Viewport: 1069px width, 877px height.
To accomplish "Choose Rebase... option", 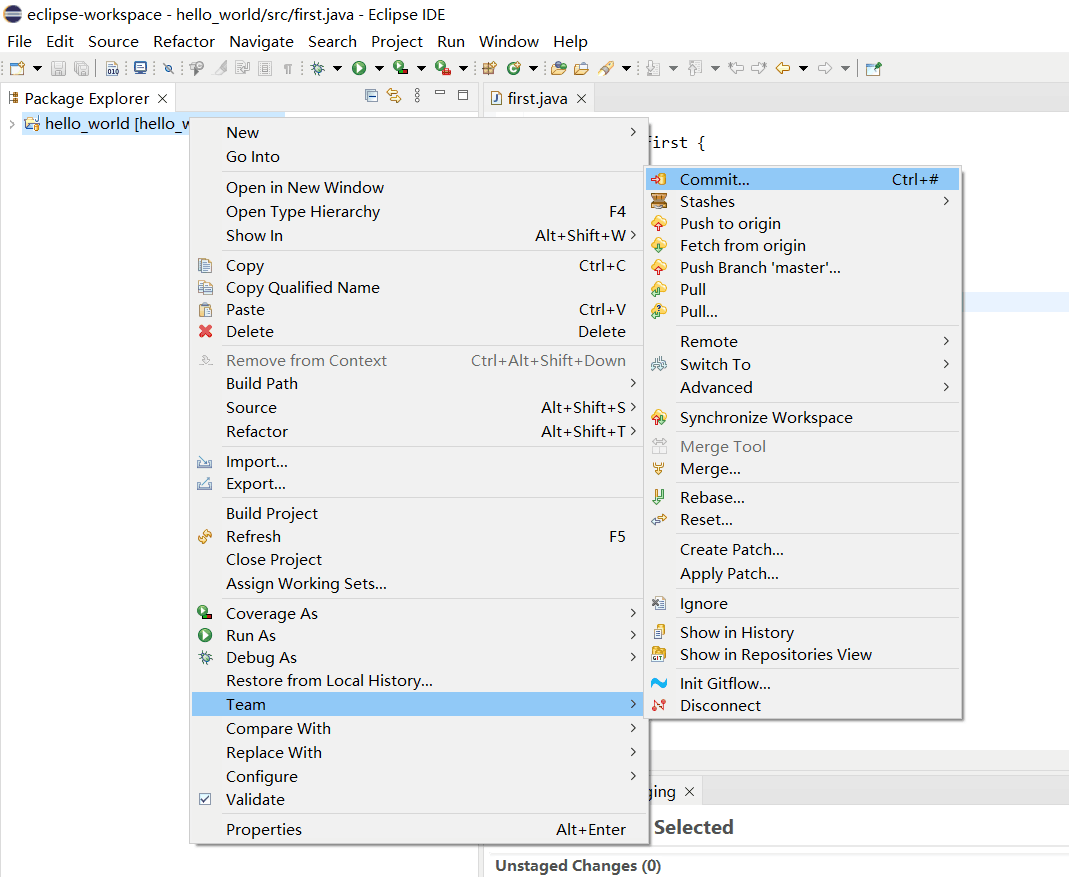I will pos(802,497).
